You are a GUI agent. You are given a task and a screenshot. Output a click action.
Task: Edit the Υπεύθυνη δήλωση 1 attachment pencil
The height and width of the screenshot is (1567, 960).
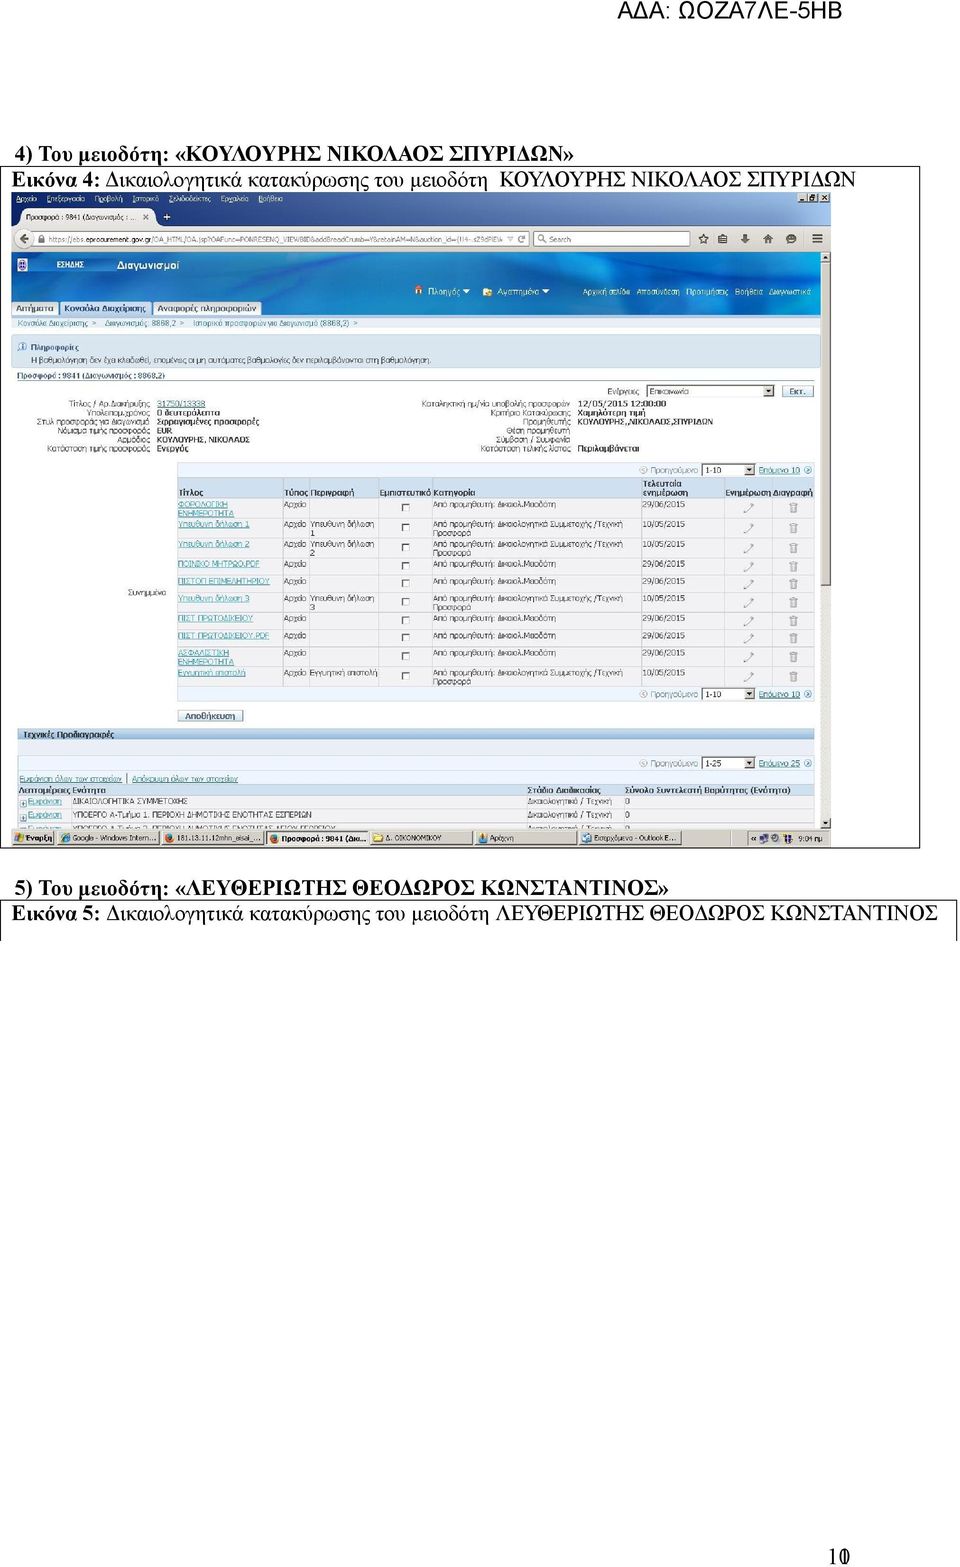tap(748, 528)
